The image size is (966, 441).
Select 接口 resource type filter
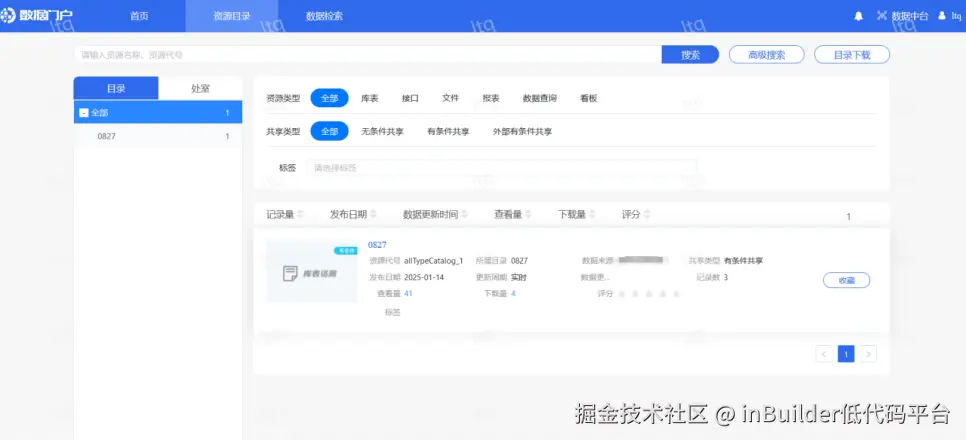pos(410,99)
